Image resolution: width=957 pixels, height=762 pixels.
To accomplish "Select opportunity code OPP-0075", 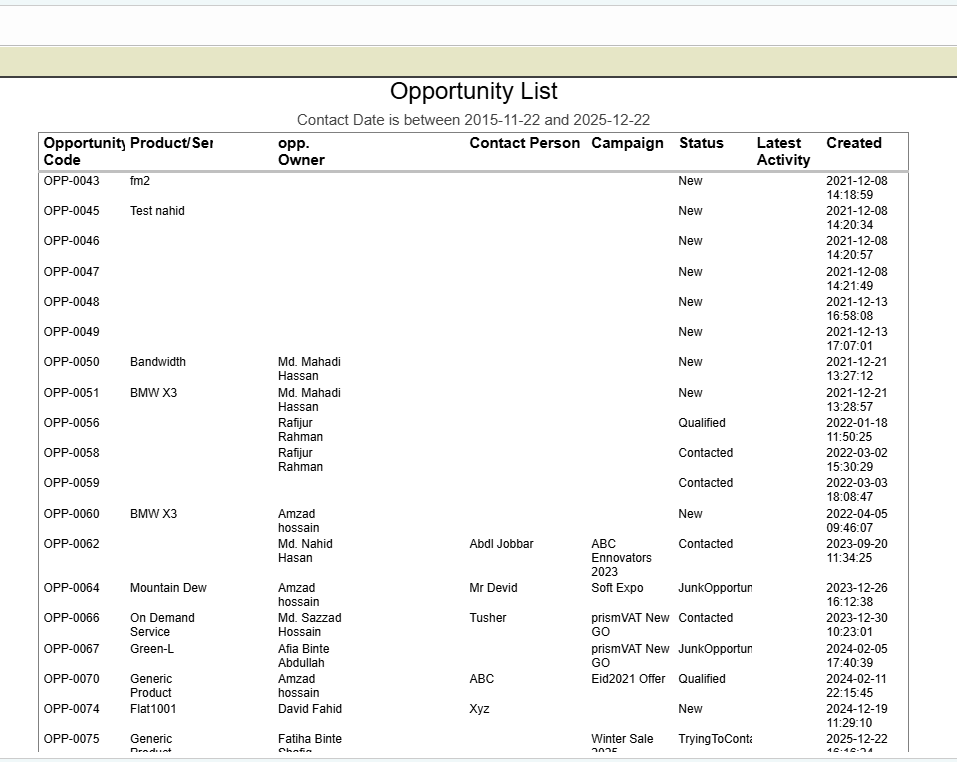I will 71,739.
